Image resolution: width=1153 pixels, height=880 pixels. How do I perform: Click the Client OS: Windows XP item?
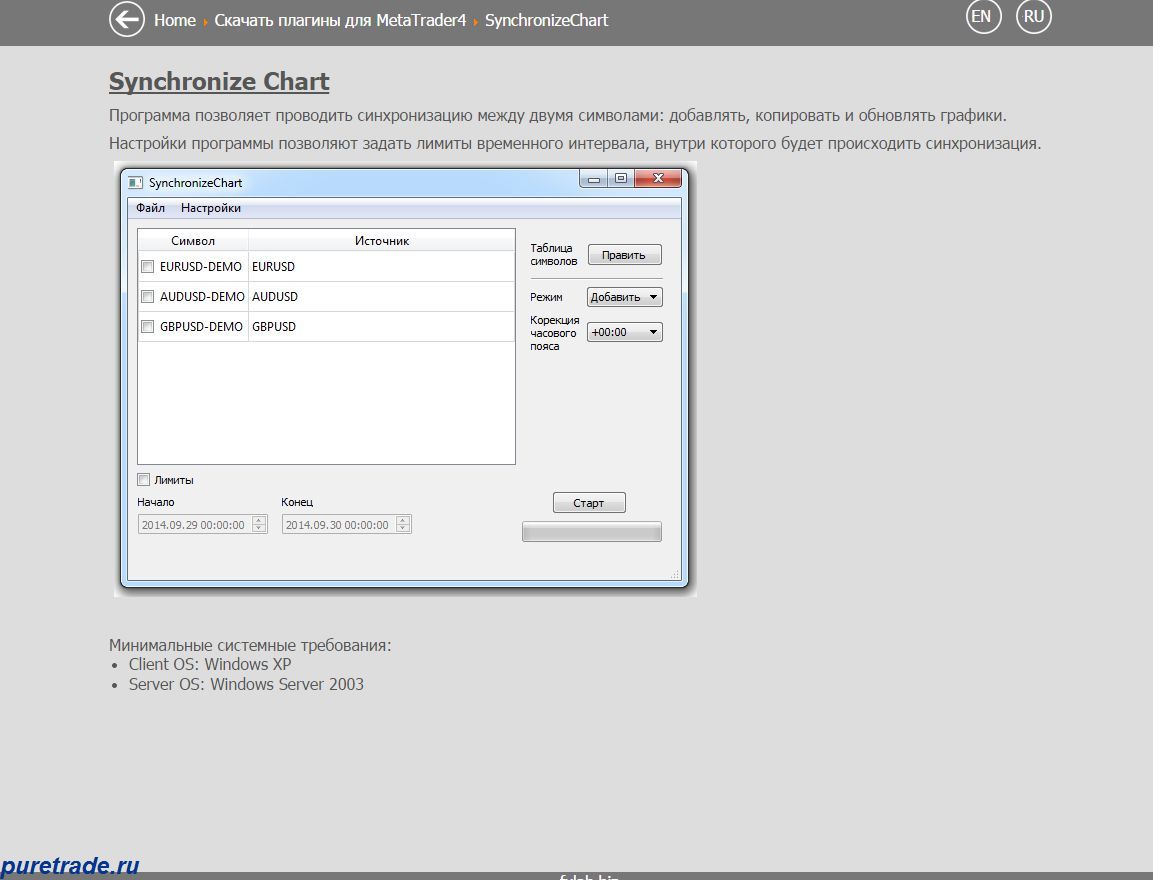[x=210, y=665]
